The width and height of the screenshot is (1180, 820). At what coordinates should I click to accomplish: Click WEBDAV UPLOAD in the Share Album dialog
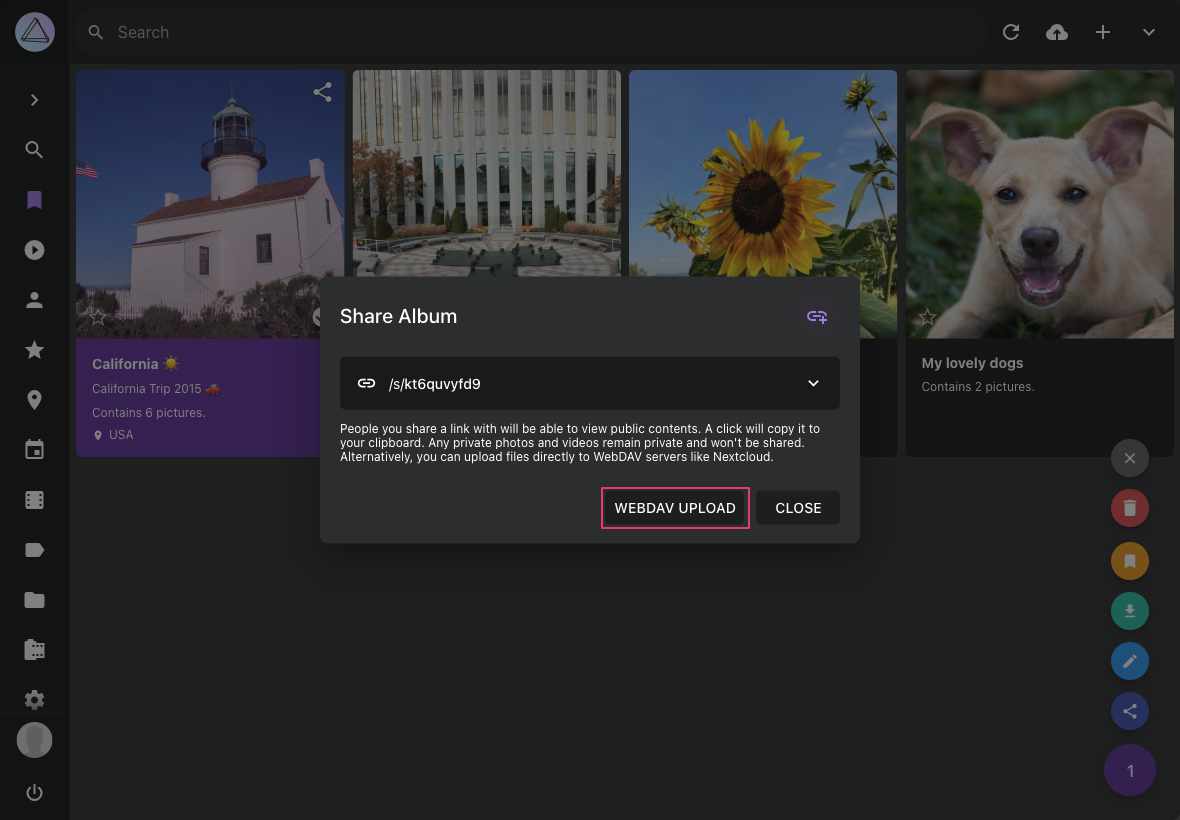pyautogui.click(x=675, y=507)
